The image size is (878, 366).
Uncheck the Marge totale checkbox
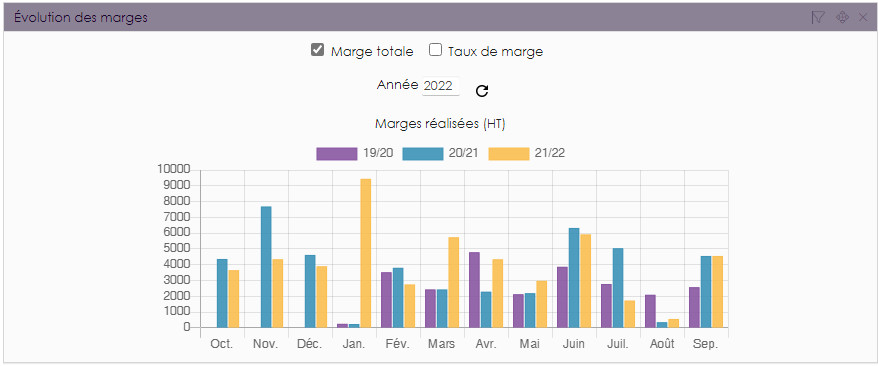coord(317,50)
